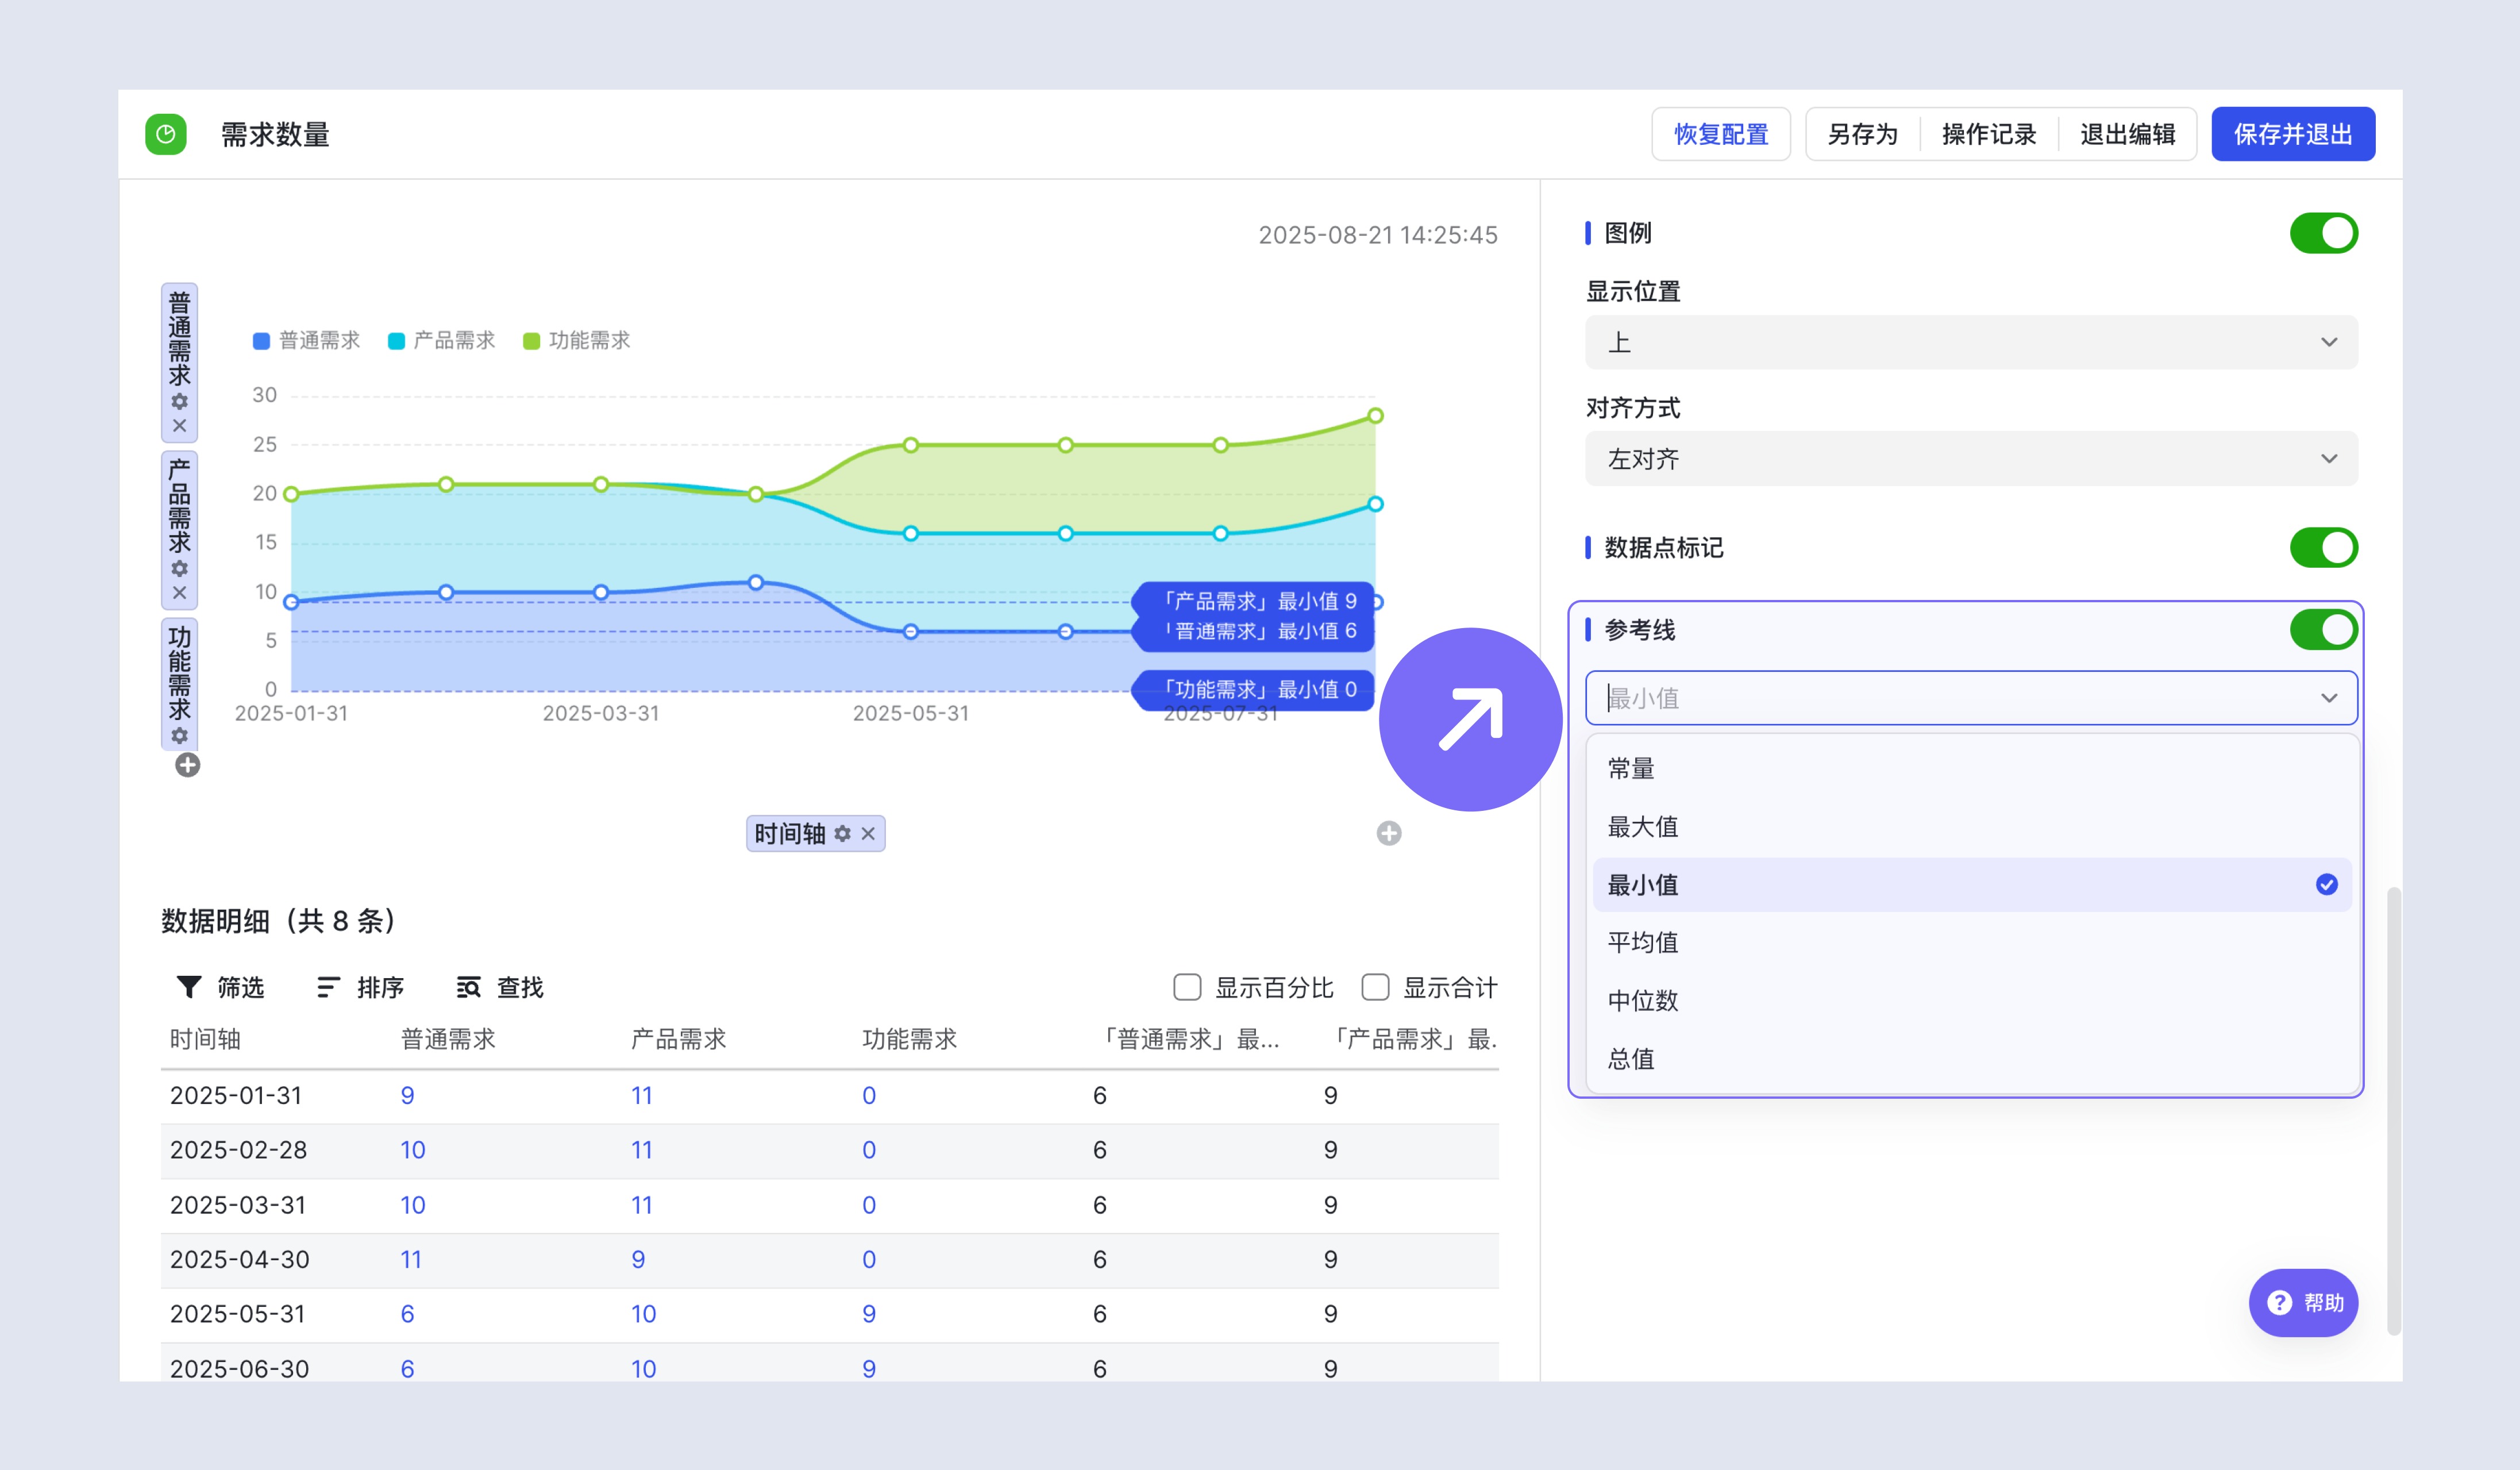Remove the 时间轴 tag with its X
Viewport: 2520px width, 1470px height.
[868, 833]
